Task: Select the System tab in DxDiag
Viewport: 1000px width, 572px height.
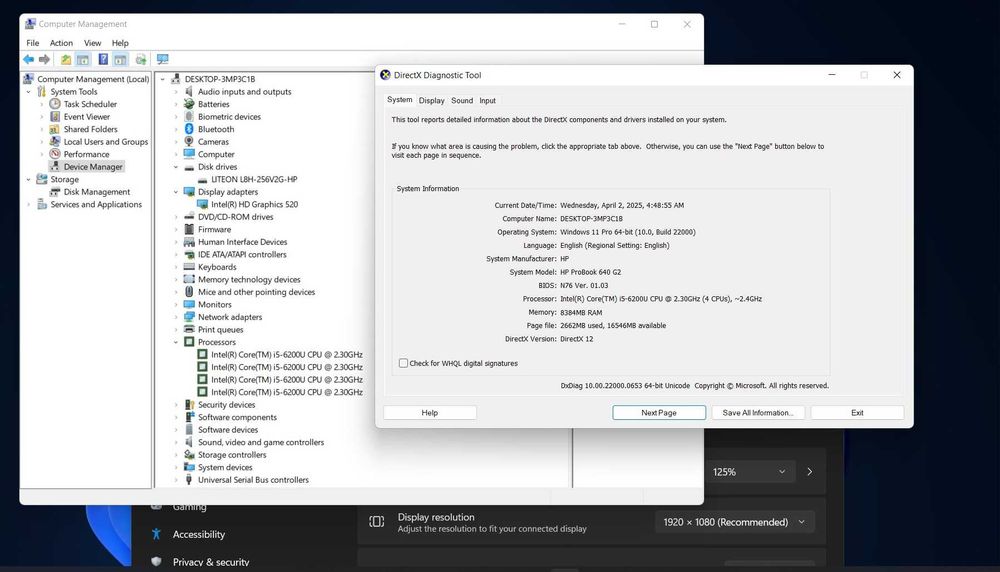Action: click(x=399, y=99)
